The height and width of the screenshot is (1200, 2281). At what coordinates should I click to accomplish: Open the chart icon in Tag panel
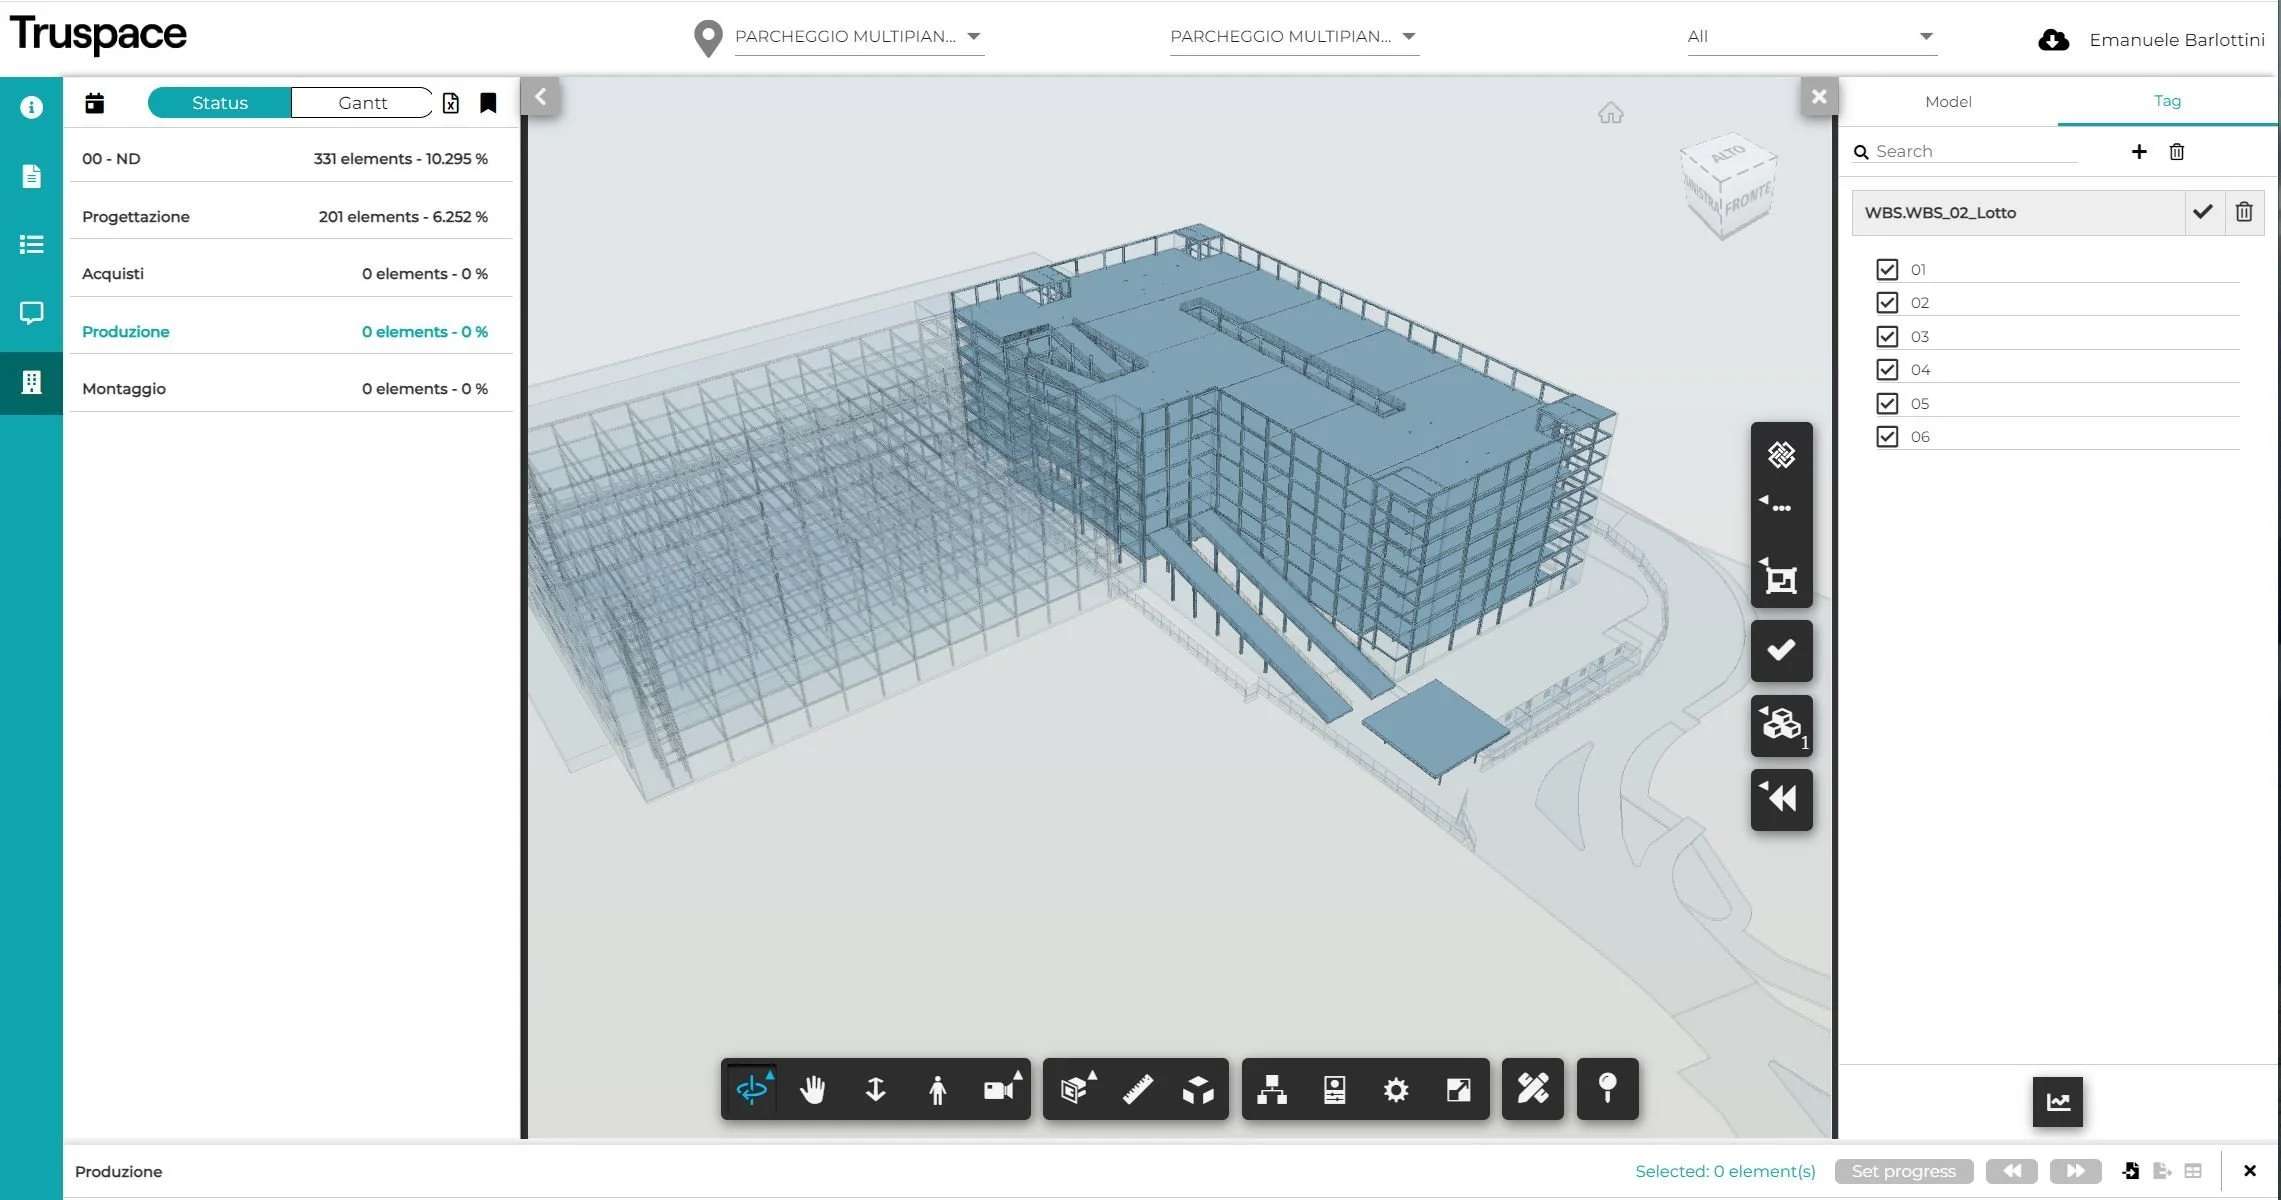tap(2057, 1101)
